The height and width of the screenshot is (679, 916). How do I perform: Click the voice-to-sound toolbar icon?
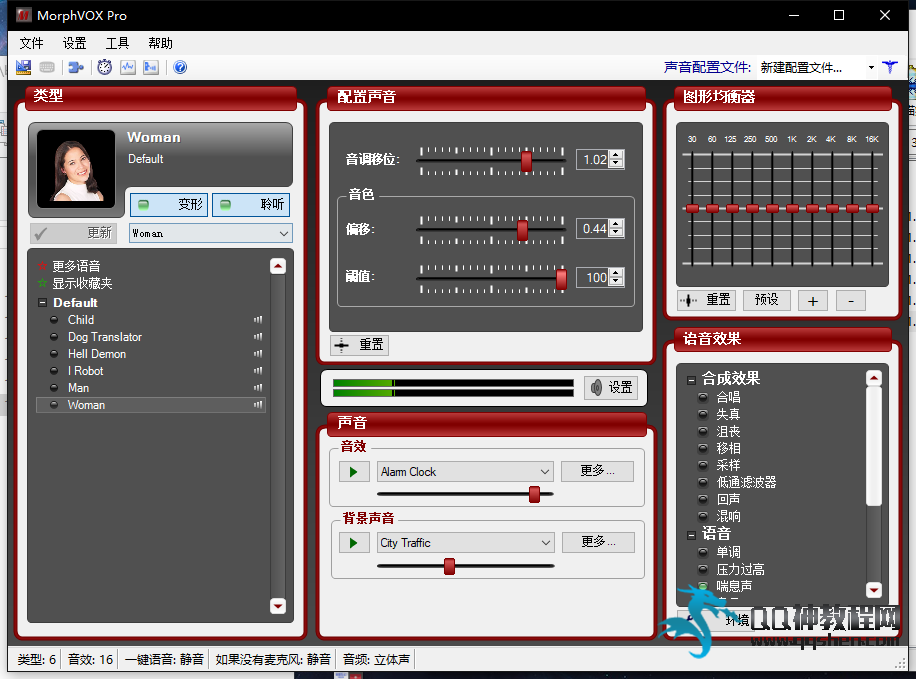[151, 67]
